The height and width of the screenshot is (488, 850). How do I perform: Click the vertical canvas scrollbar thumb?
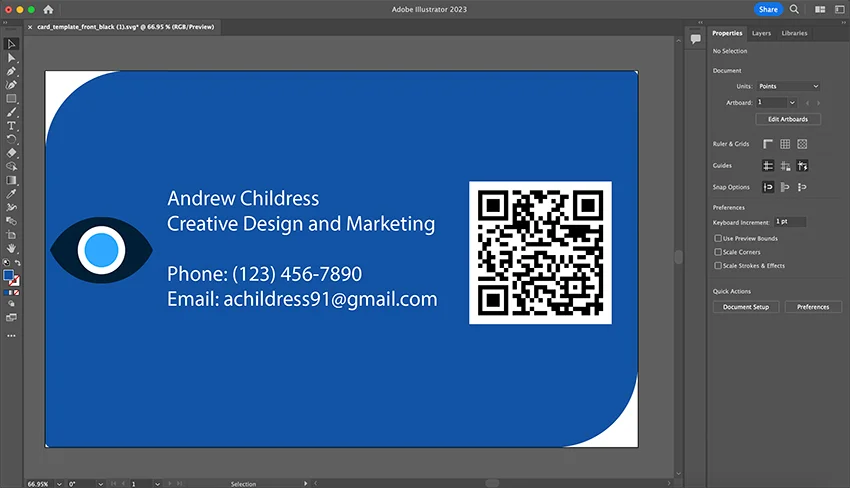pyautogui.click(x=678, y=256)
